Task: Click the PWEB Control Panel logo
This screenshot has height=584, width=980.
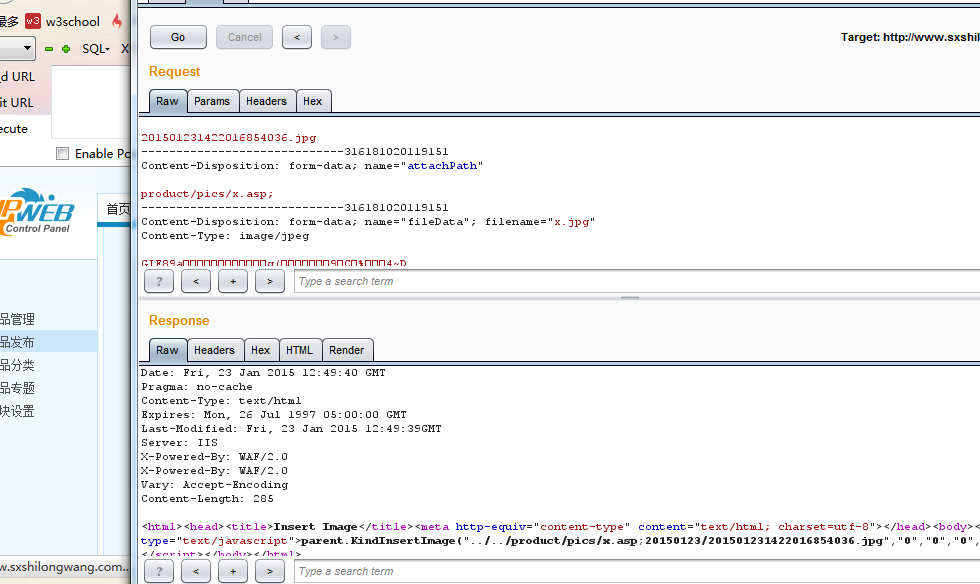Action: tap(37, 213)
